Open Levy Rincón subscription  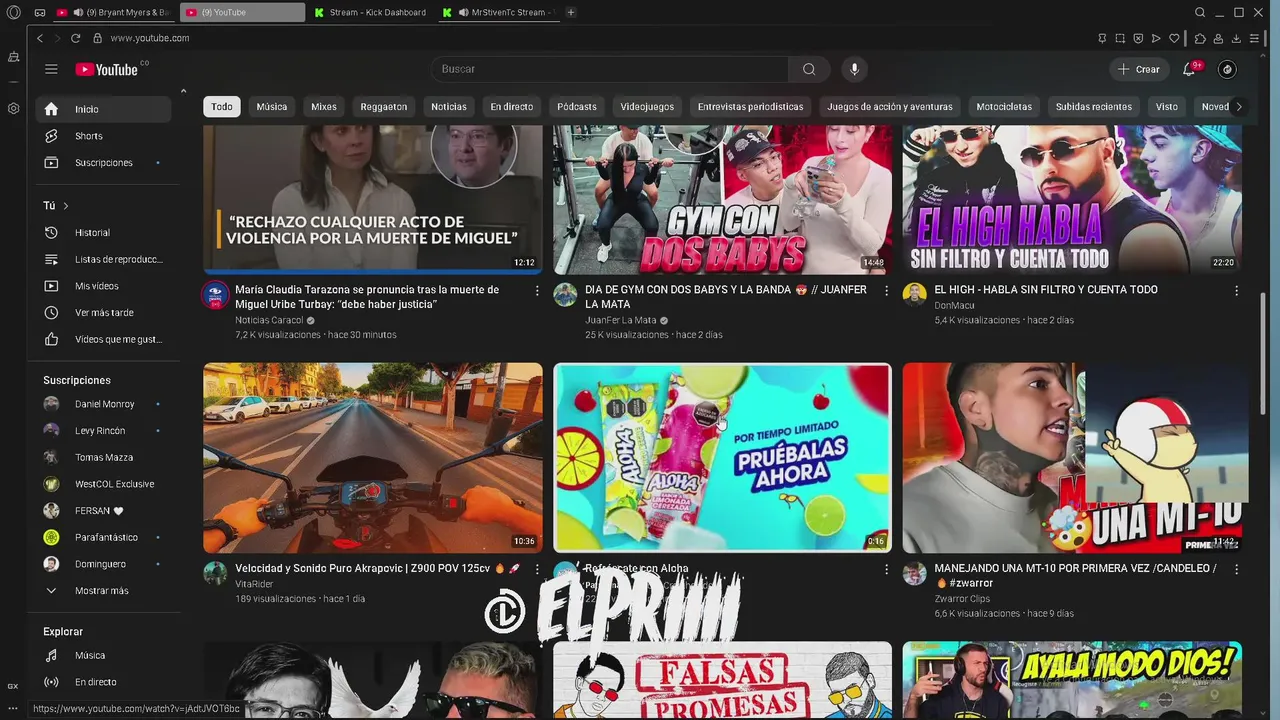tap(104, 431)
